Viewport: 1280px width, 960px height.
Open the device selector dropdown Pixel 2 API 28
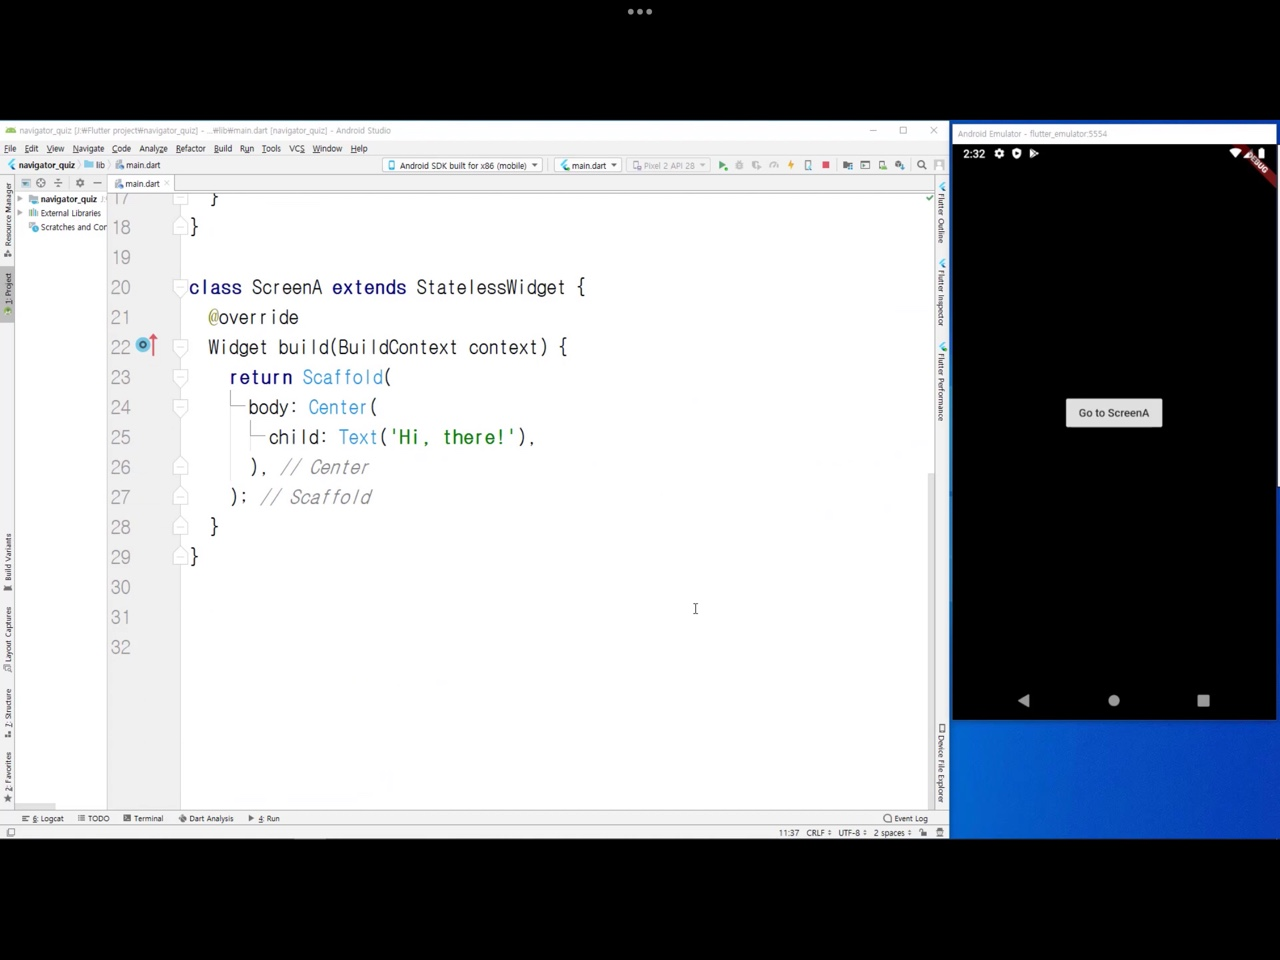pos(668,165)
